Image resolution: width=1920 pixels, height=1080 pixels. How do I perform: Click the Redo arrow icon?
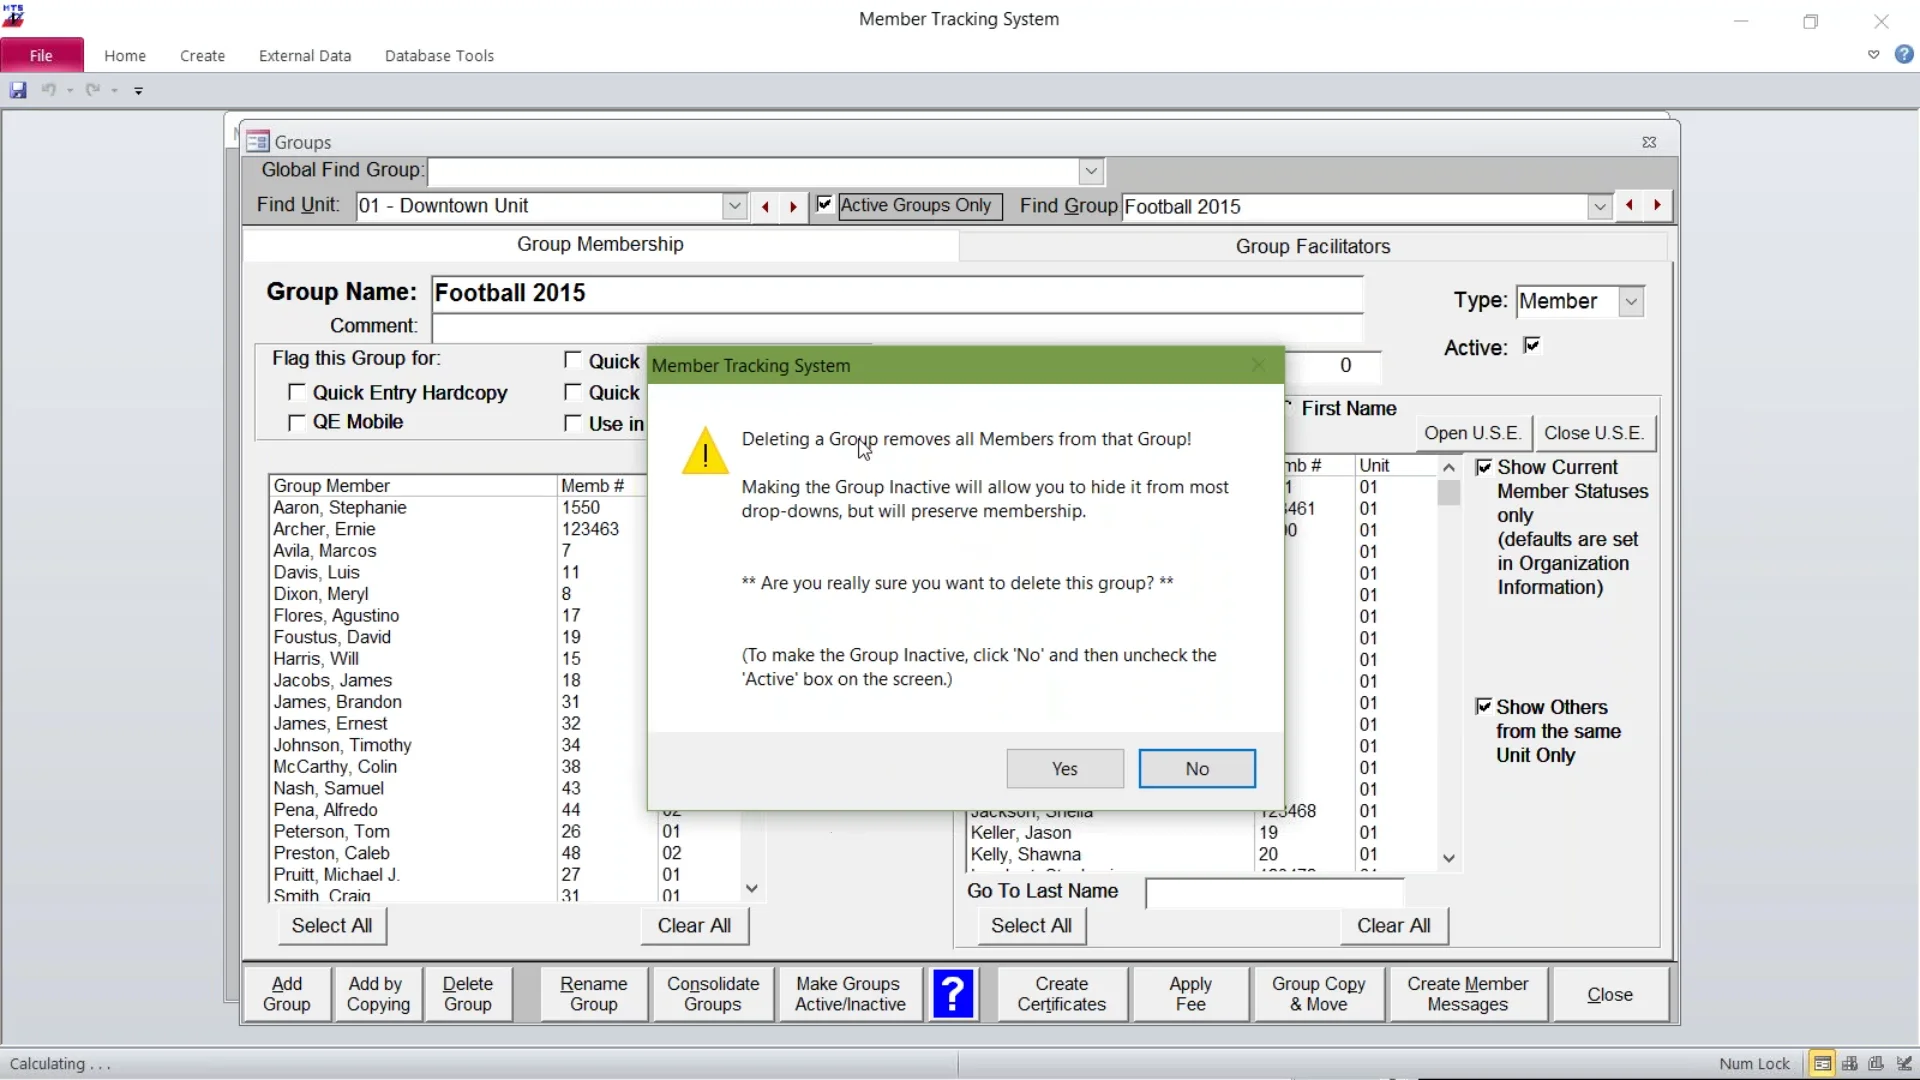pos(92,90)
